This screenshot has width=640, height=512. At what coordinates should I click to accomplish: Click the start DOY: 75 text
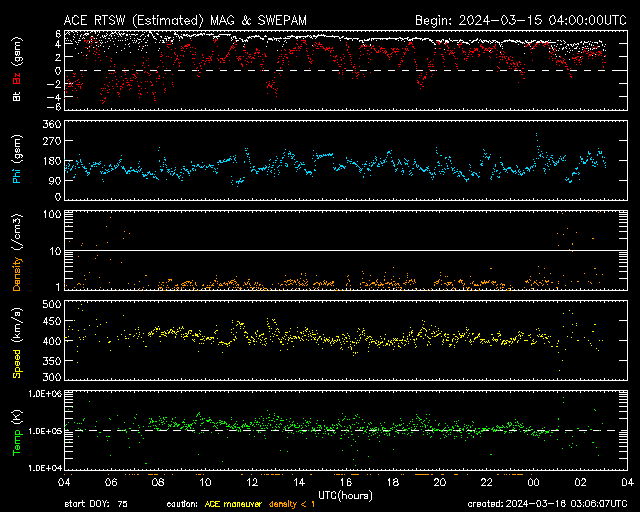pos(96,503)
